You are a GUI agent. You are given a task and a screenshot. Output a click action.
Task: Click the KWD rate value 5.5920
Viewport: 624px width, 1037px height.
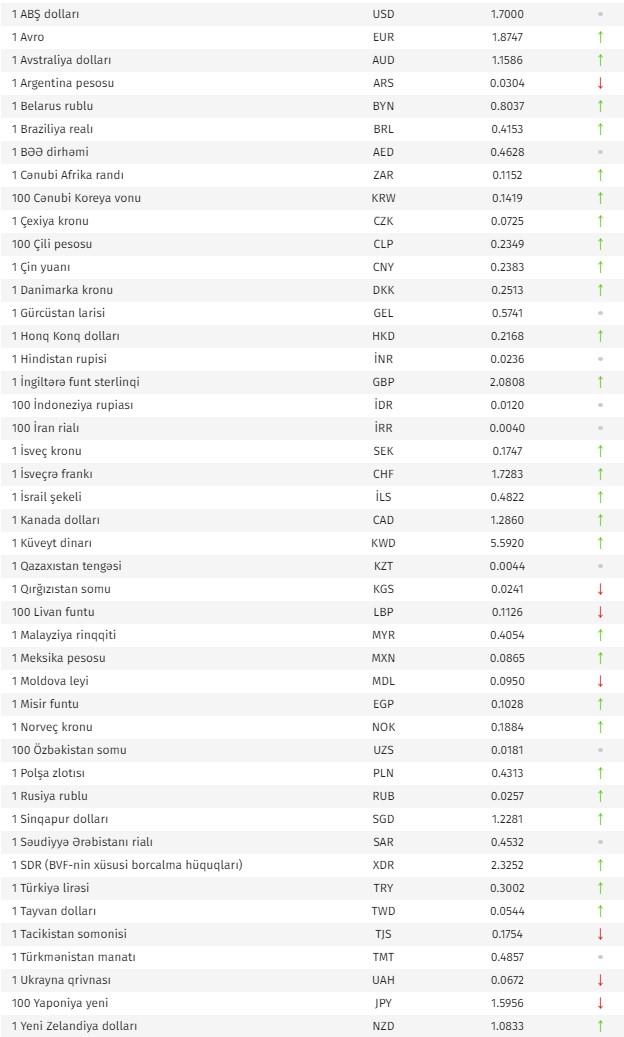pos(507,543)
